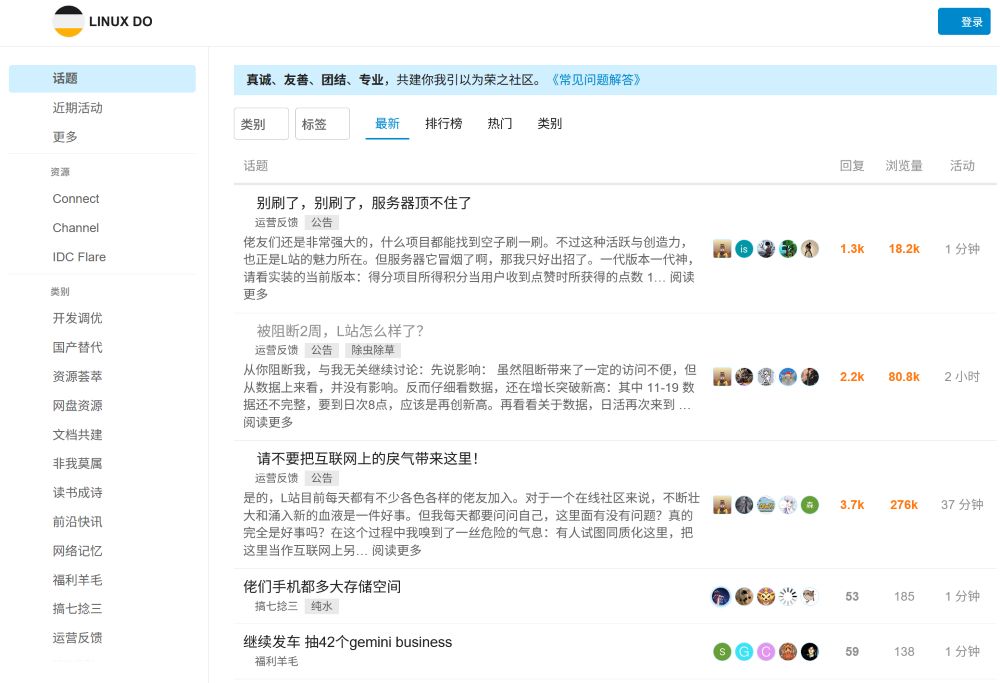Image resolution: width=1000 pixels, height=683 pixels.
Task: Click the cyan 'G' avatar in gemini topic
Action: tap(744, 652)
